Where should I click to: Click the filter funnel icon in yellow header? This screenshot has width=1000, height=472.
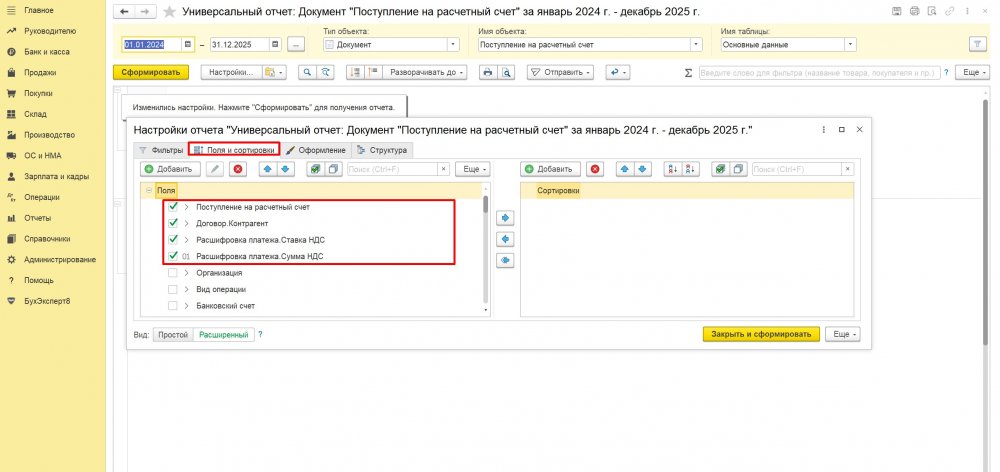[x=977, y=44]
